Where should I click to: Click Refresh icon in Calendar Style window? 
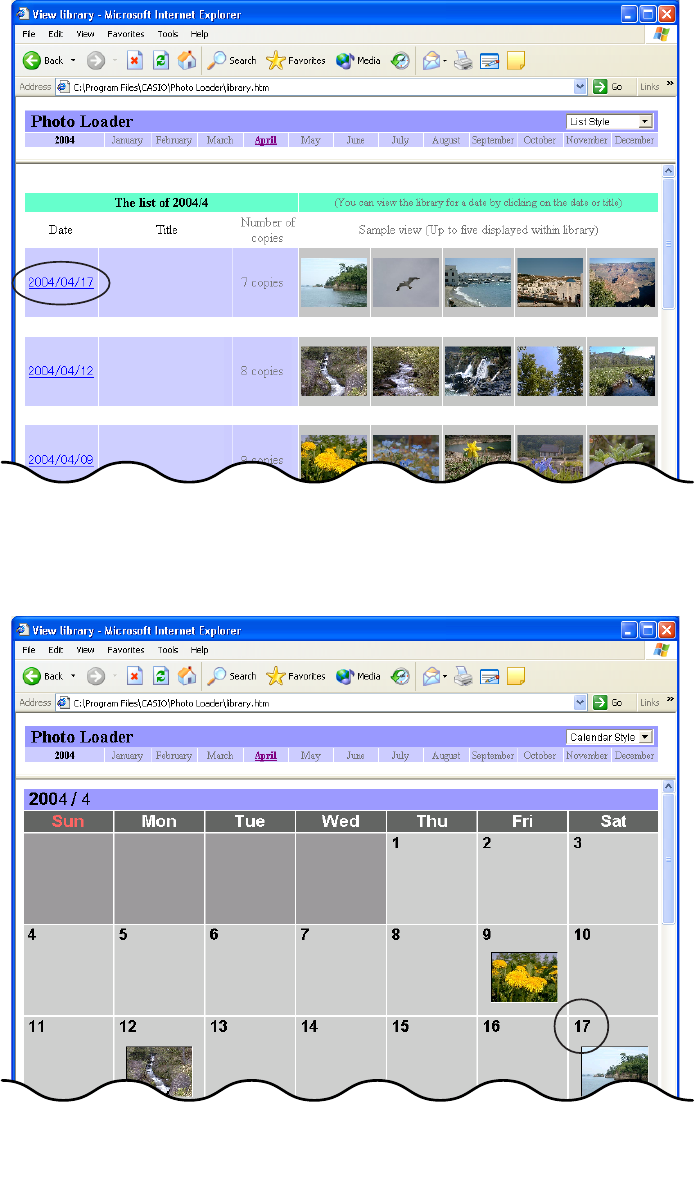pyautogui.click(x=161, y=676)
